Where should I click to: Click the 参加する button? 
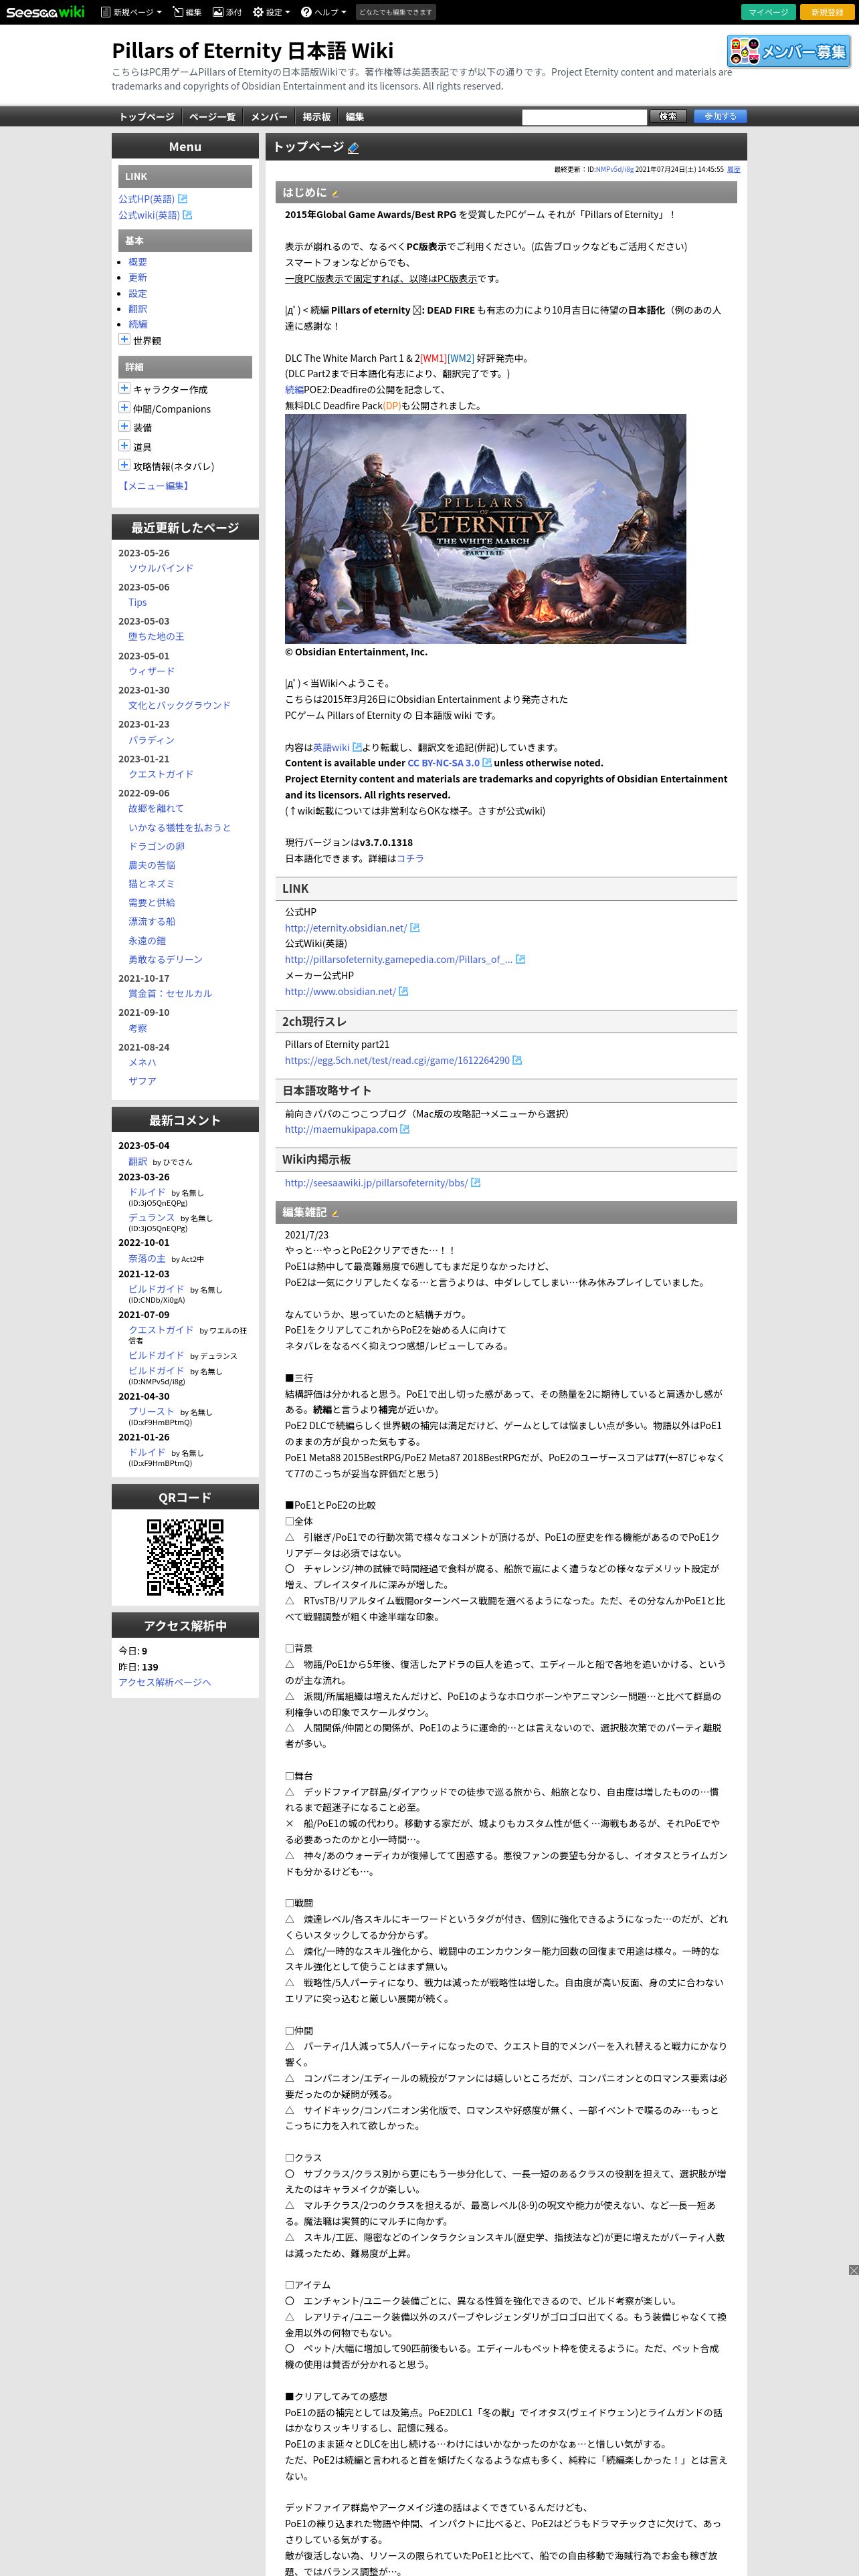tap(720, 116)
